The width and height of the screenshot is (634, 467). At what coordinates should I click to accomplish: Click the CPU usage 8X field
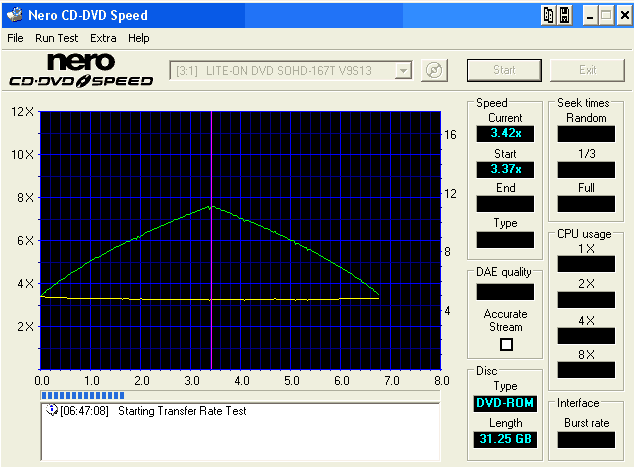pyautogui.click(x=586, y=370)
